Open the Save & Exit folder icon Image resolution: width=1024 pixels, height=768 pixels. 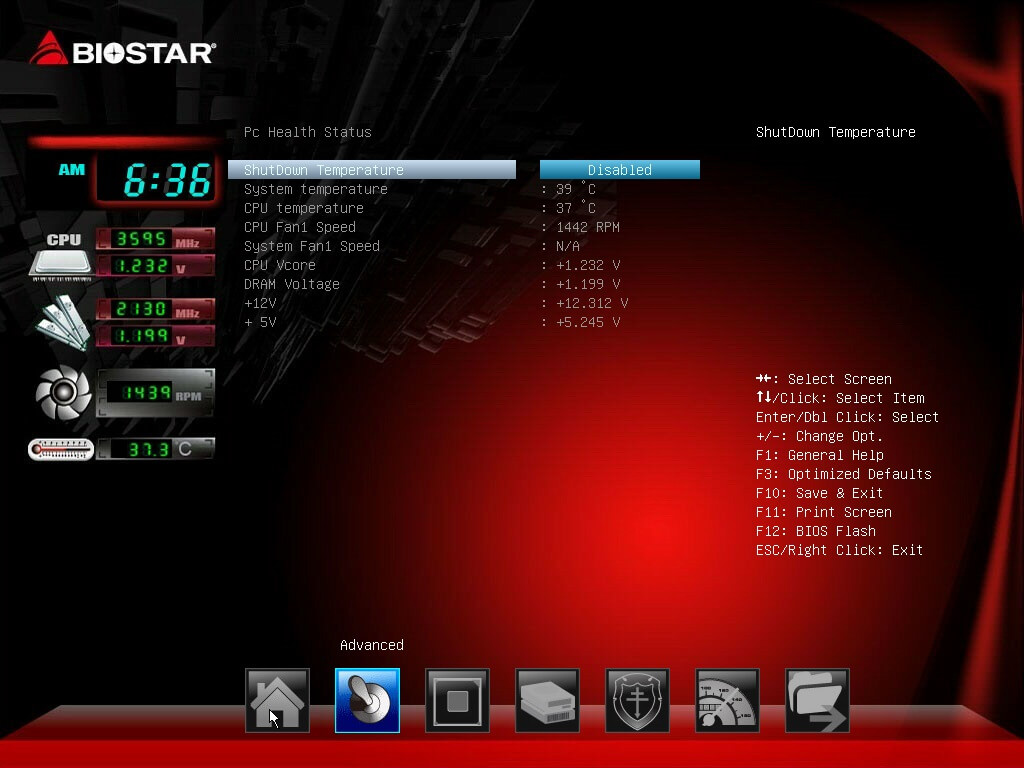click(x=817, y=700)
